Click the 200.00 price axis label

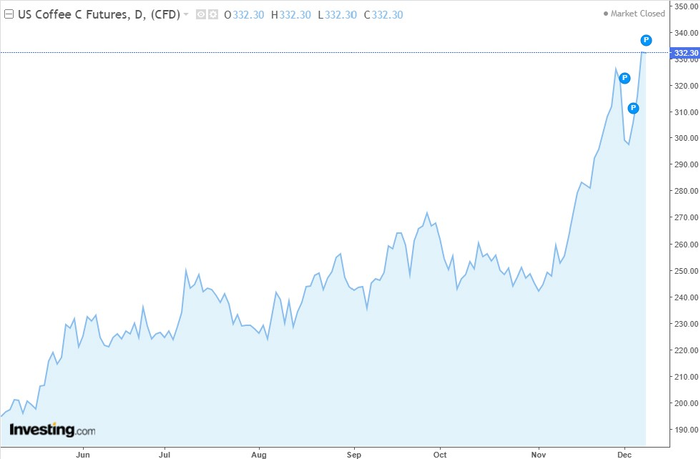pyautogui.click(x=686, y=403)
